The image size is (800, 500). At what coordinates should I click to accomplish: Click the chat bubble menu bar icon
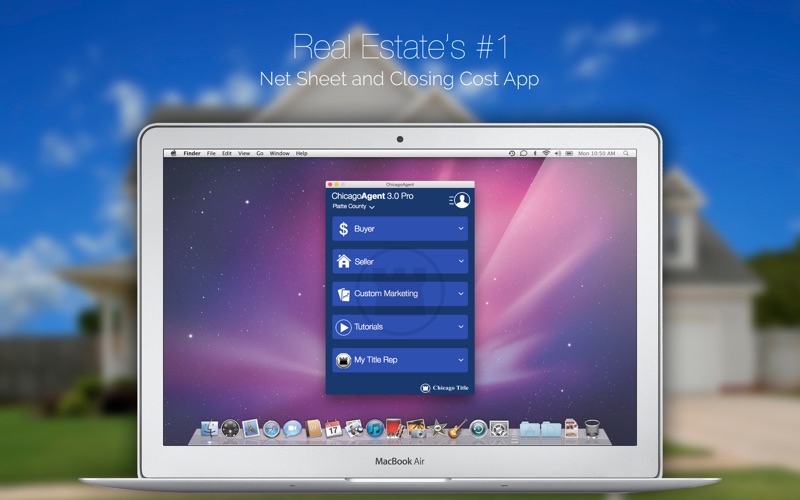pyautogui.click(x=523, y=153)
